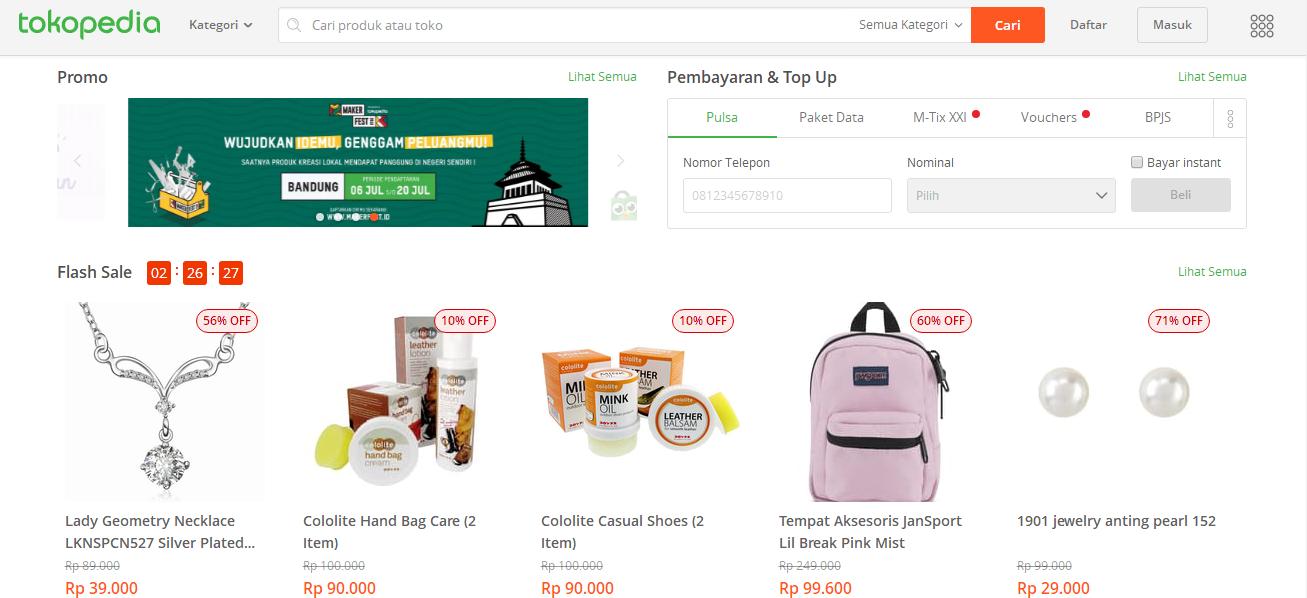
Task: Click the 71% OFF badge on pearl earrings
Action: coord(1179,321)
